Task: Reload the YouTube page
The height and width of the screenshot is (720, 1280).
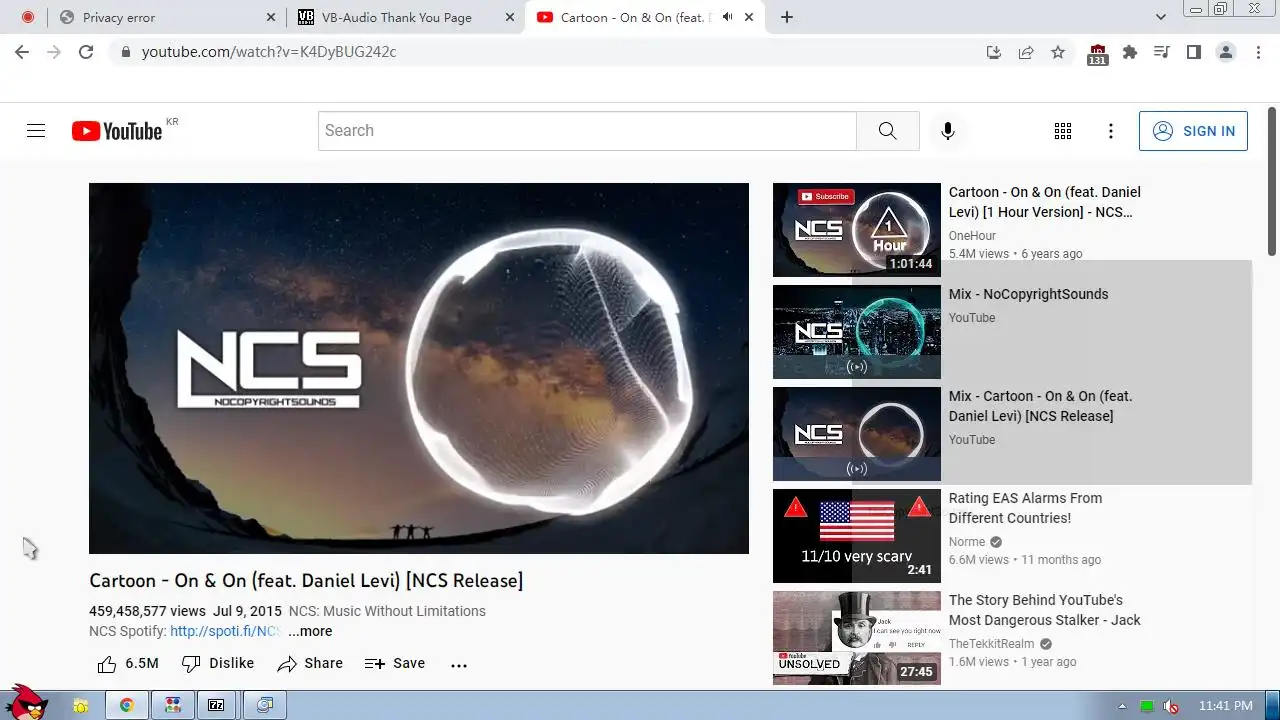Action: pyautogui.click(x=86, y=52)
